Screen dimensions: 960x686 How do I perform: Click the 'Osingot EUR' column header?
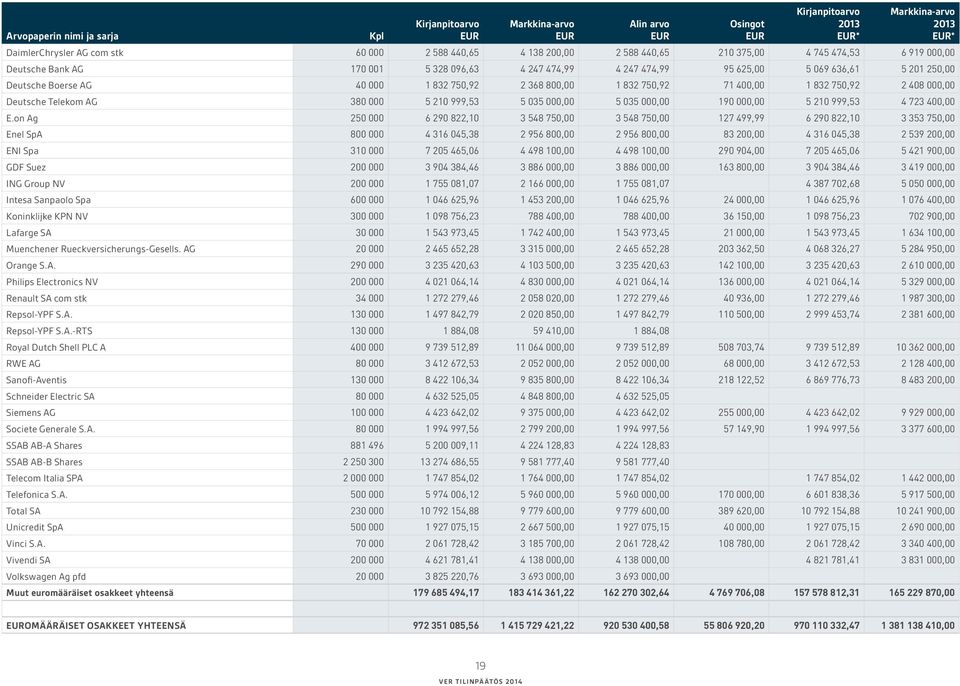click(x=746, y=30)
